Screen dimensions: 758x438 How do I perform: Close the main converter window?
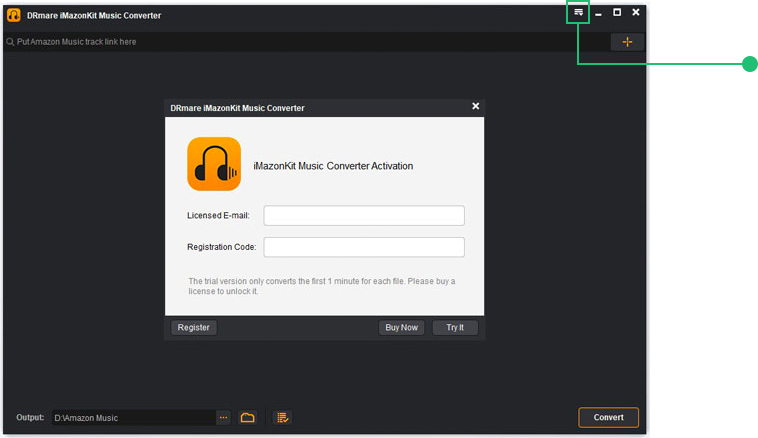636,13
